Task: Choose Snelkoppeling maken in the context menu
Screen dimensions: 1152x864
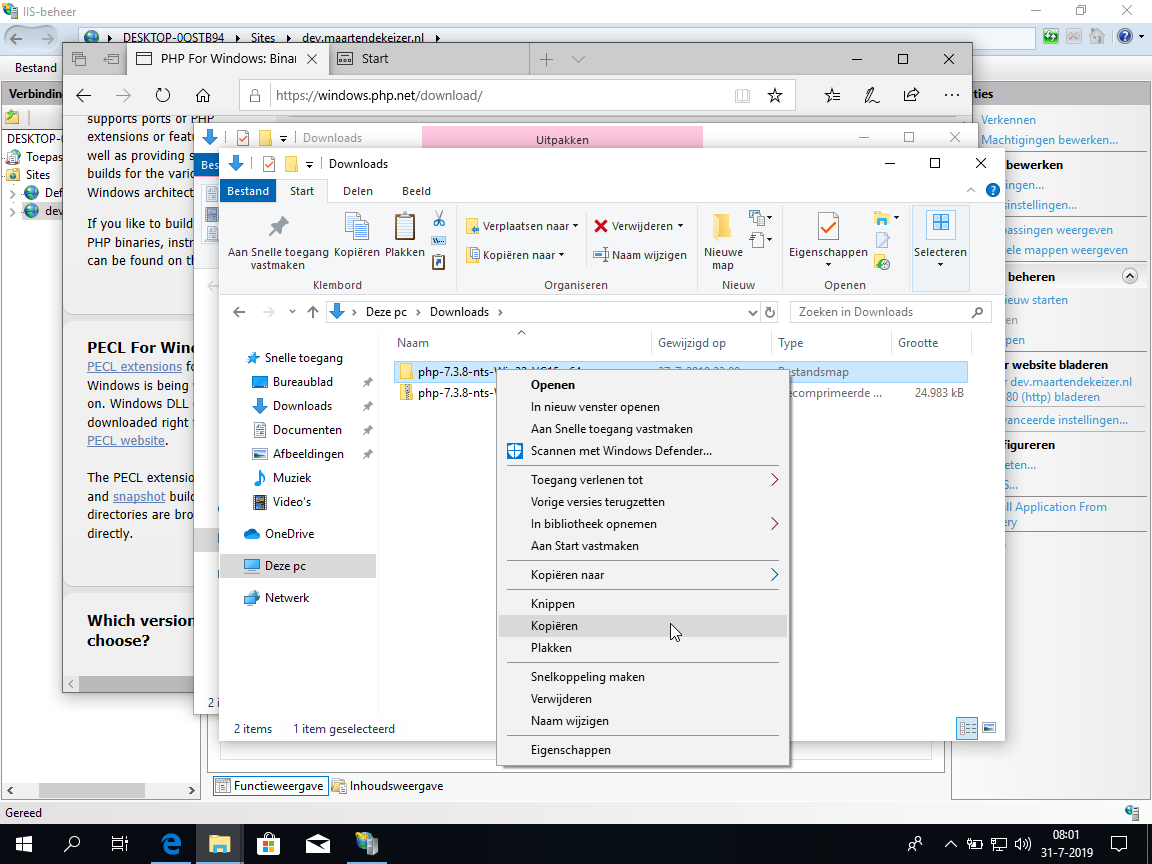Action: 643,677
